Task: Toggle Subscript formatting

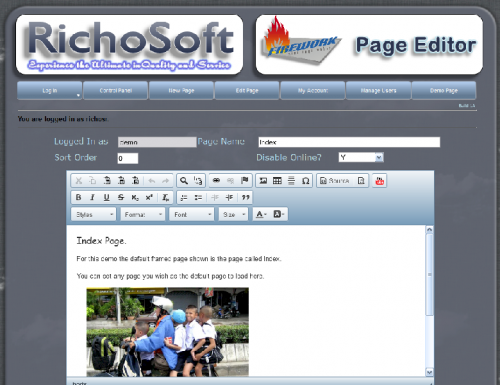Action: (x=135, y=197)
